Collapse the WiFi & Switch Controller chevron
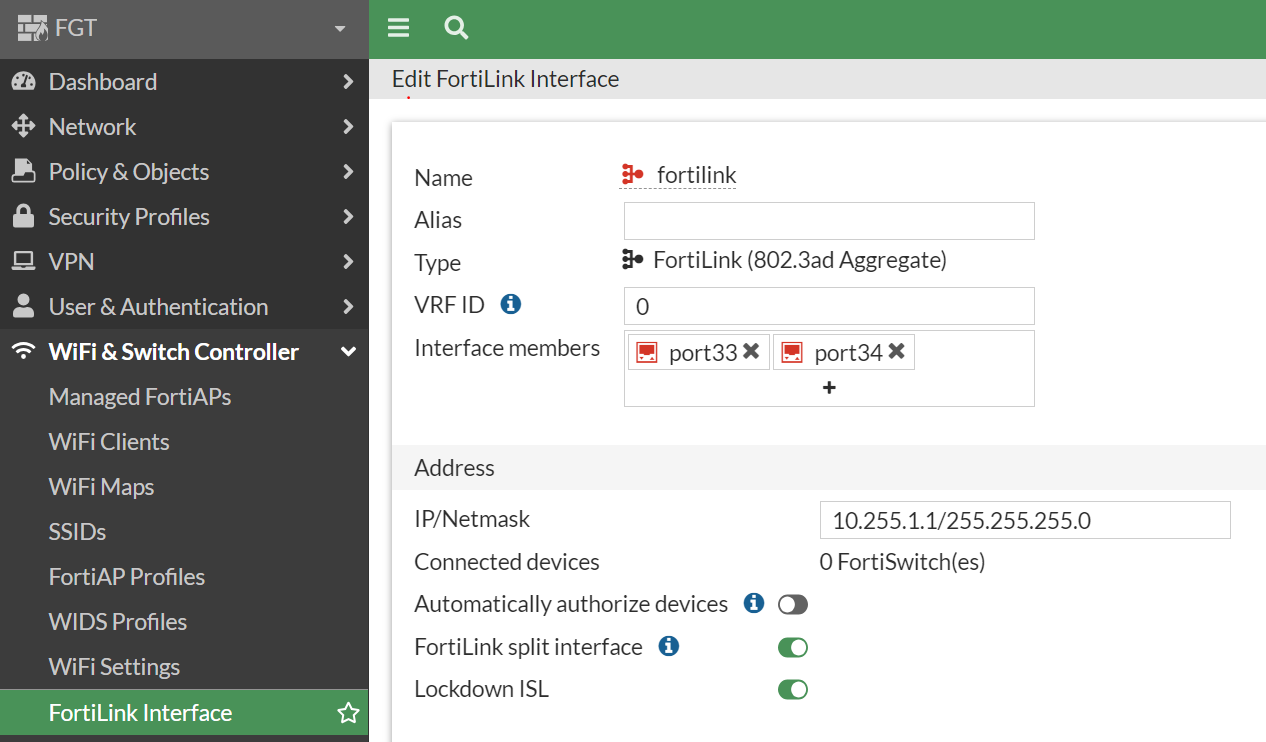Image resolution: width=1266 pixels, height=742 pixels. click(x=348, y=352)
